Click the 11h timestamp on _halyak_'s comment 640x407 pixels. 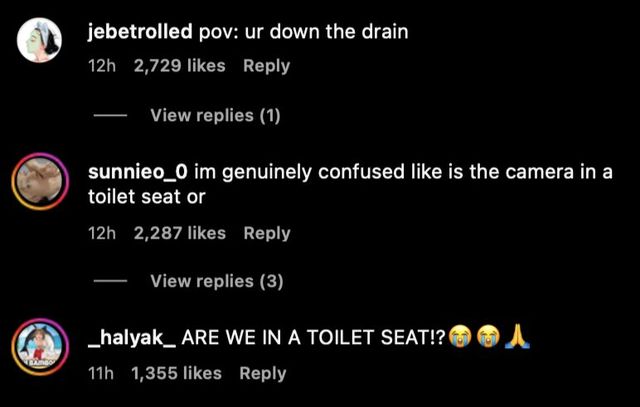coord(101,373)
